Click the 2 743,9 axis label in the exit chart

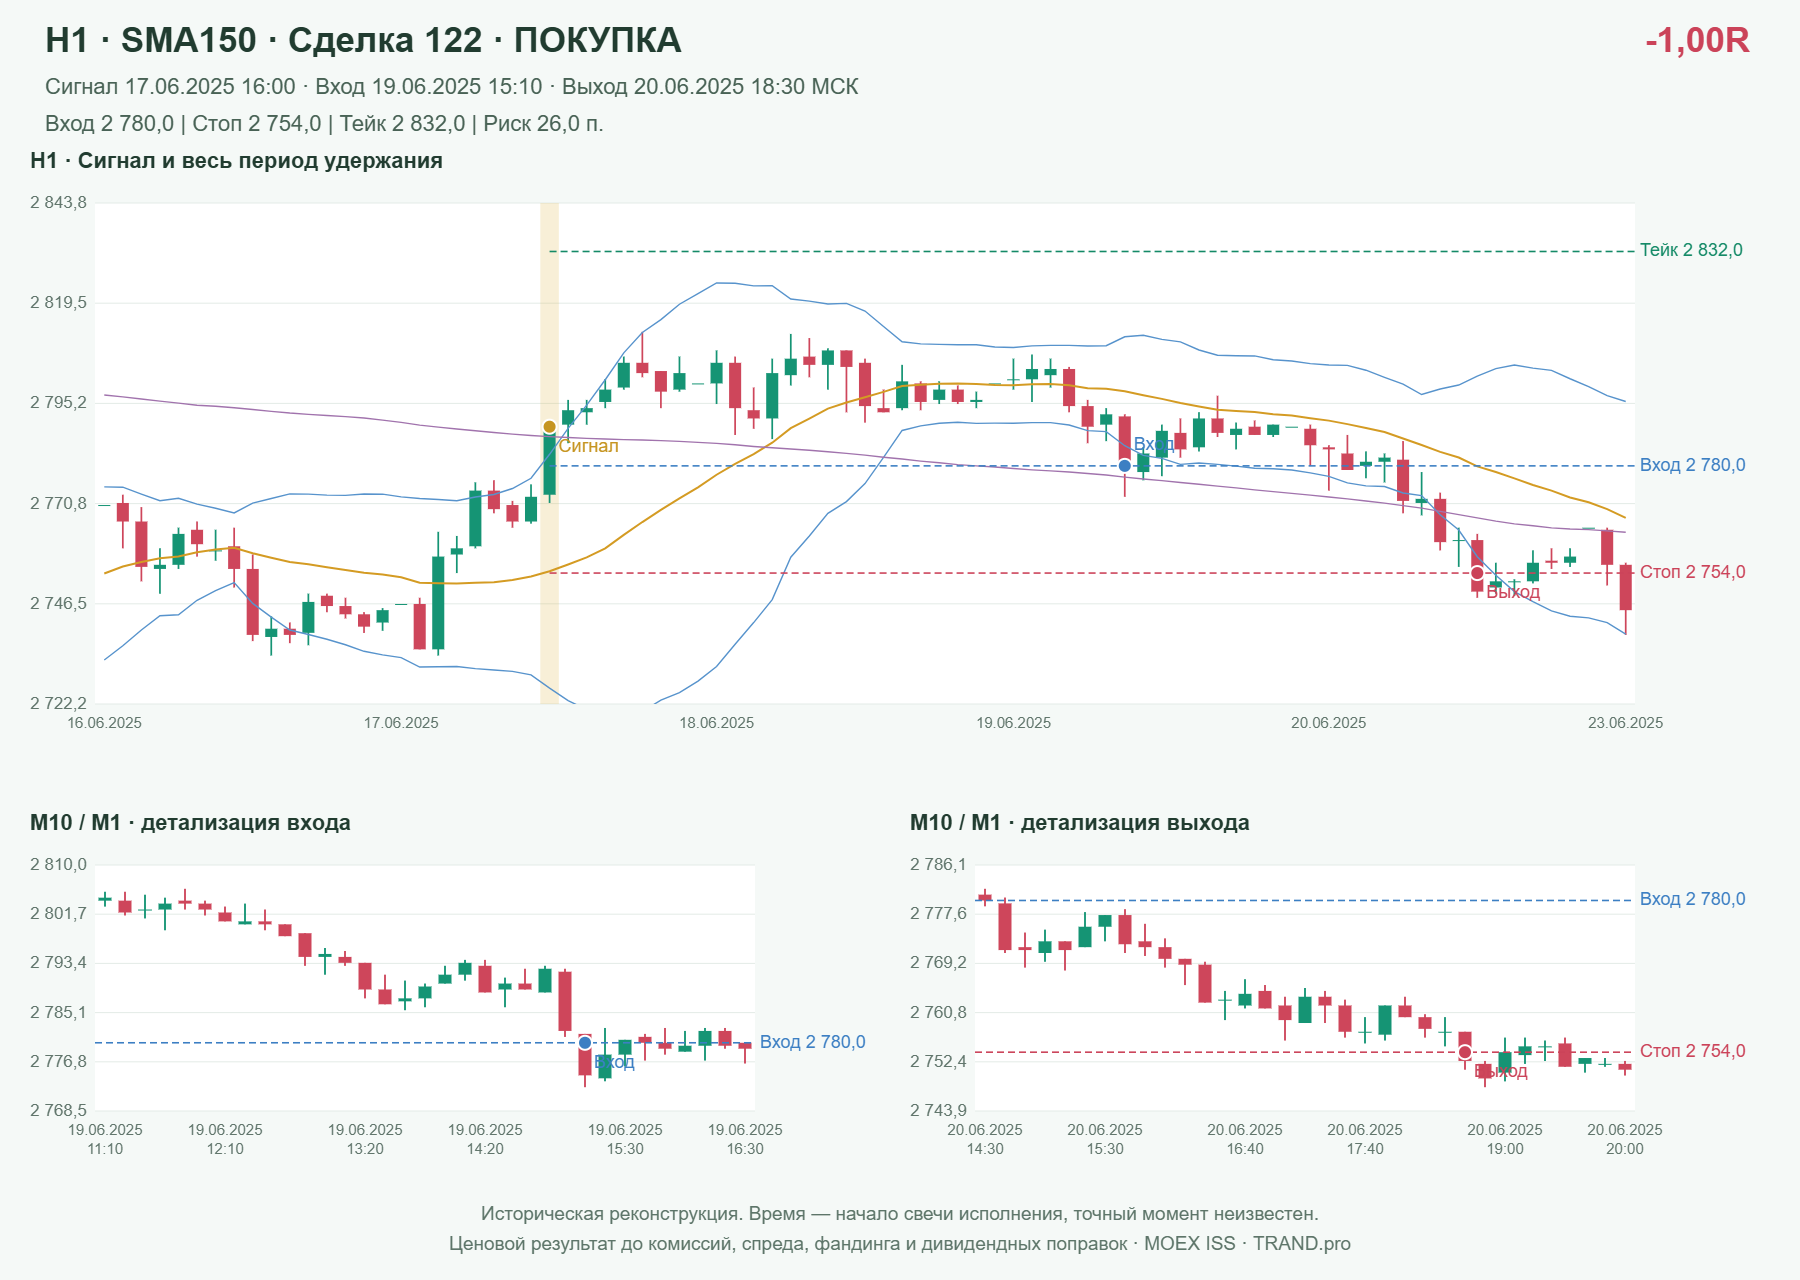tap(938, 1111)
